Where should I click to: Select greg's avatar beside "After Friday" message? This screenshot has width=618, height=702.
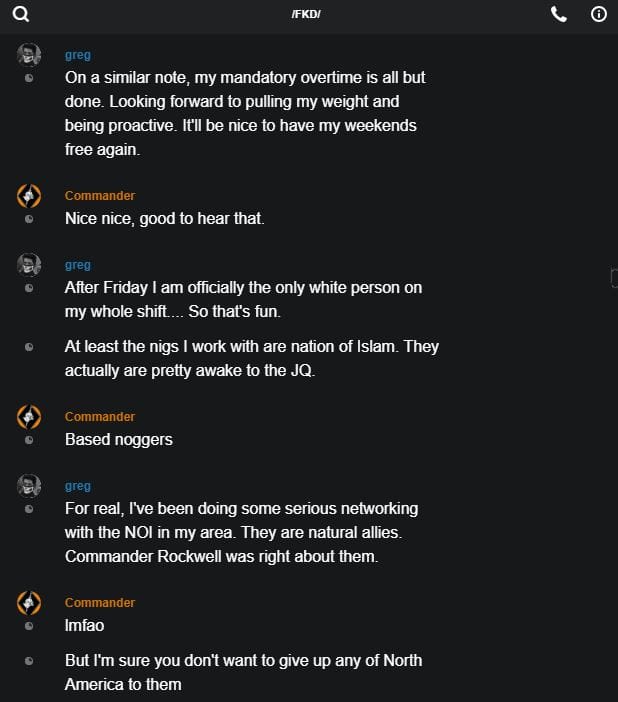(x=29, y=264)
